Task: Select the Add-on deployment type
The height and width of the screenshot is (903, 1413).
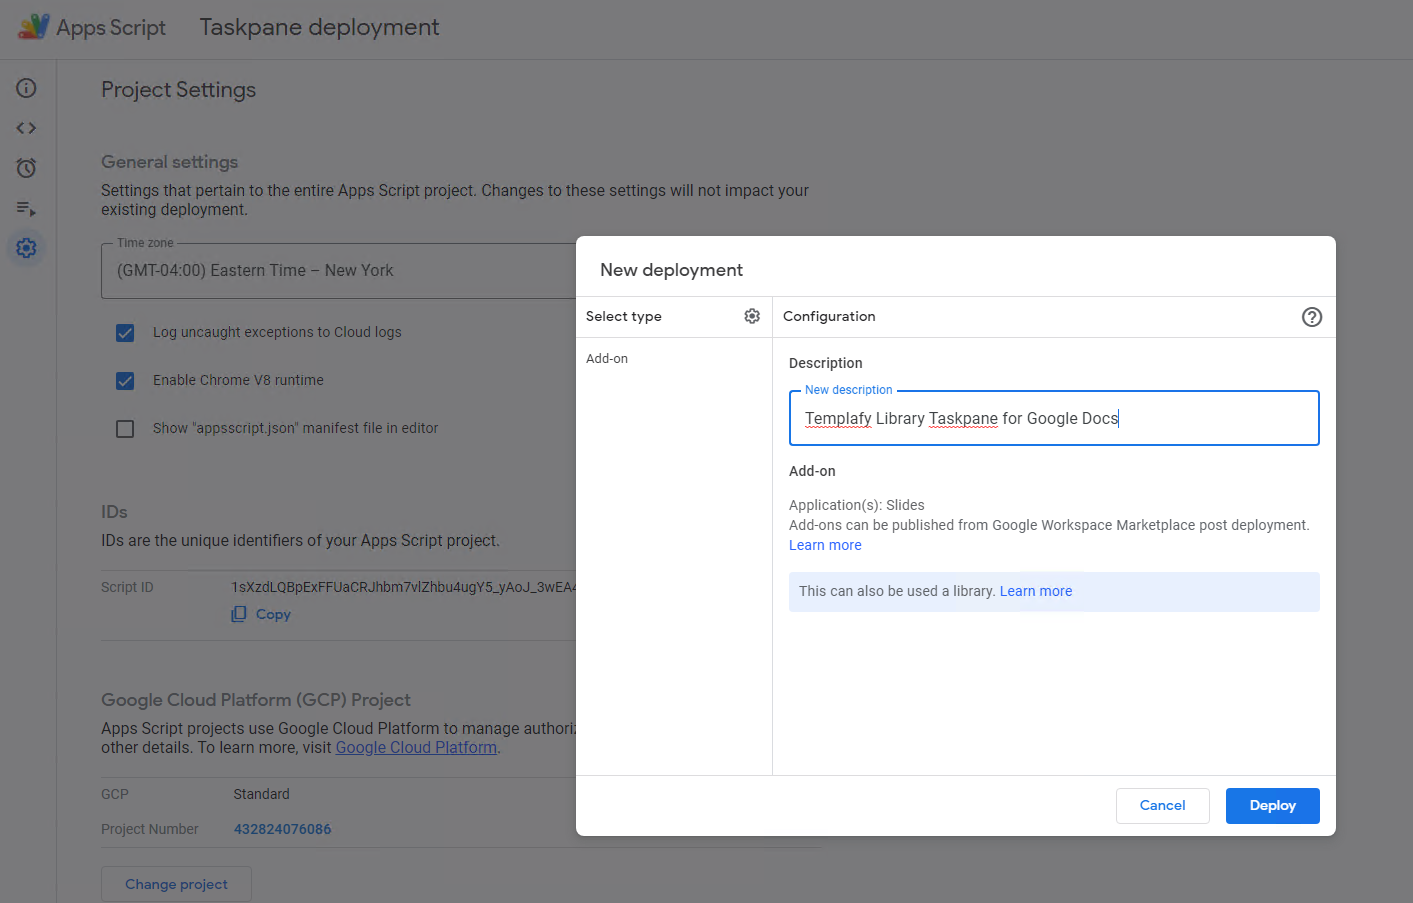Action: [x=607, y=359]
